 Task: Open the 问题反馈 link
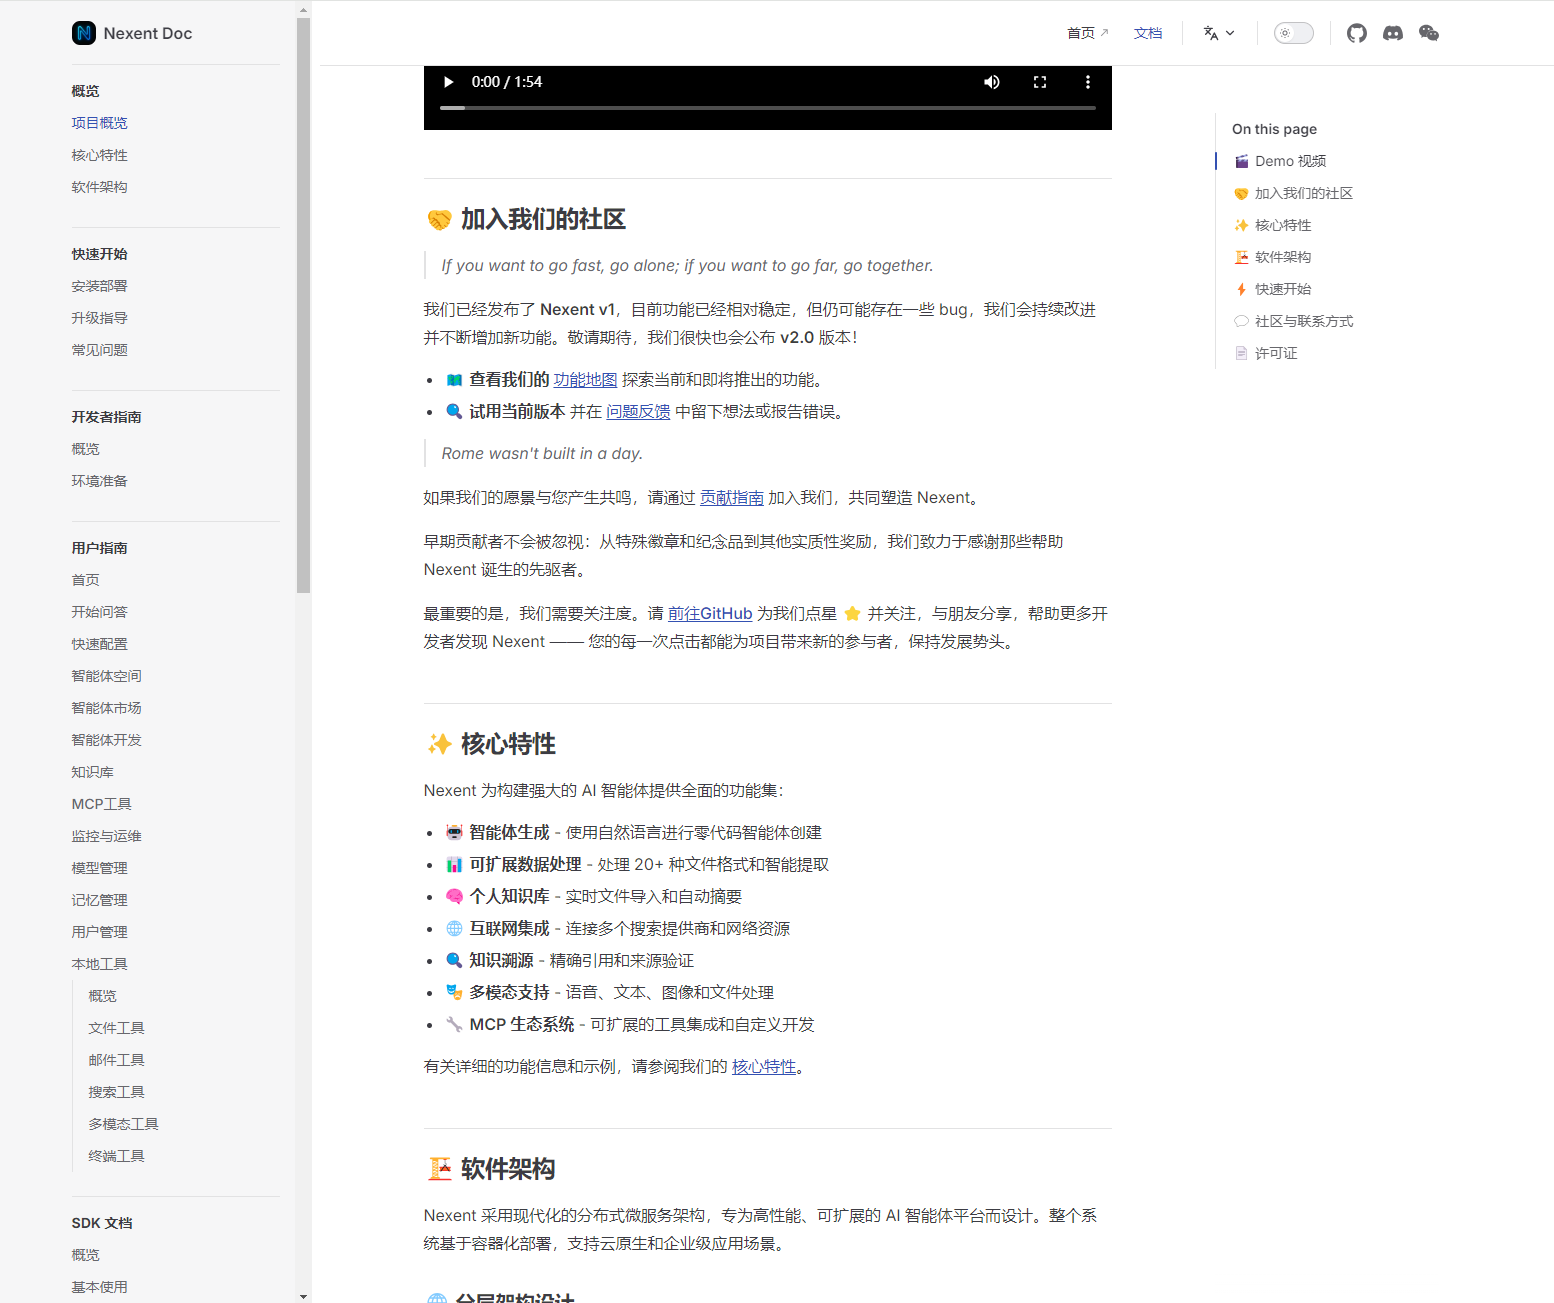click(638, 412)
